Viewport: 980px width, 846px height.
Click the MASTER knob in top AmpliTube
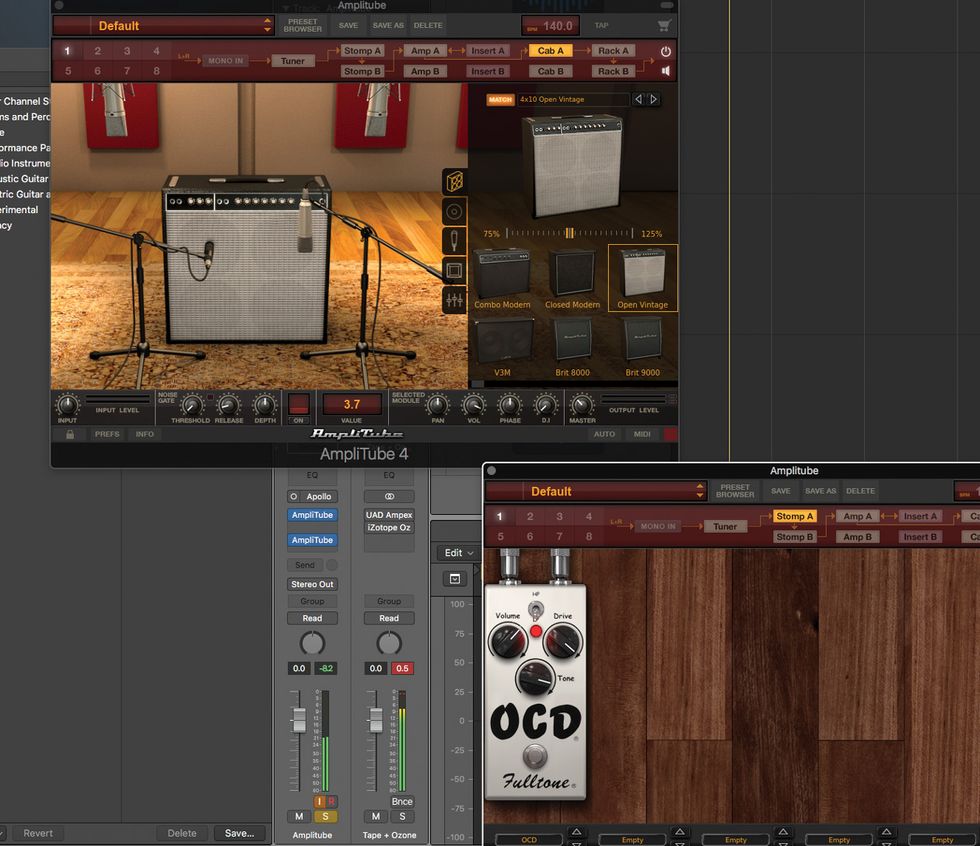[582, 405]
